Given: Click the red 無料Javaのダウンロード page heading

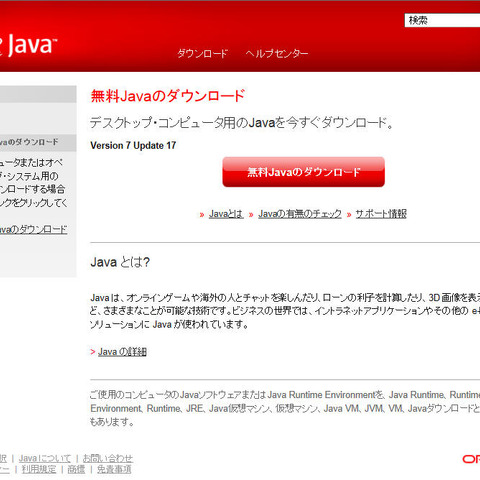Looking at the screenshot, I should click(x=168, y=96).
